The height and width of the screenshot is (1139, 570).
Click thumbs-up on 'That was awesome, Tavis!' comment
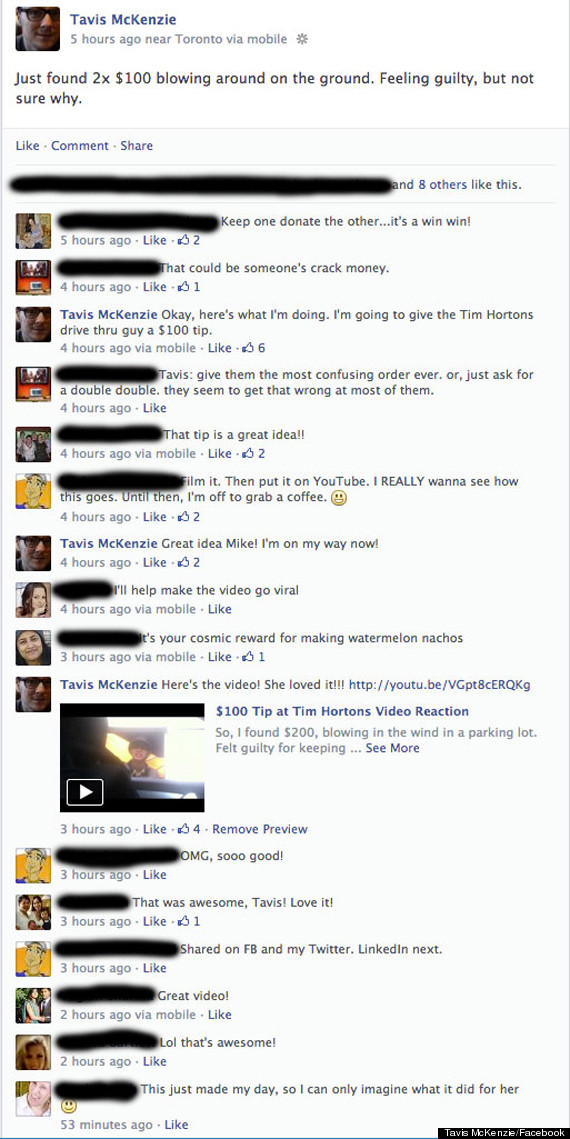[x=184, y=922]
